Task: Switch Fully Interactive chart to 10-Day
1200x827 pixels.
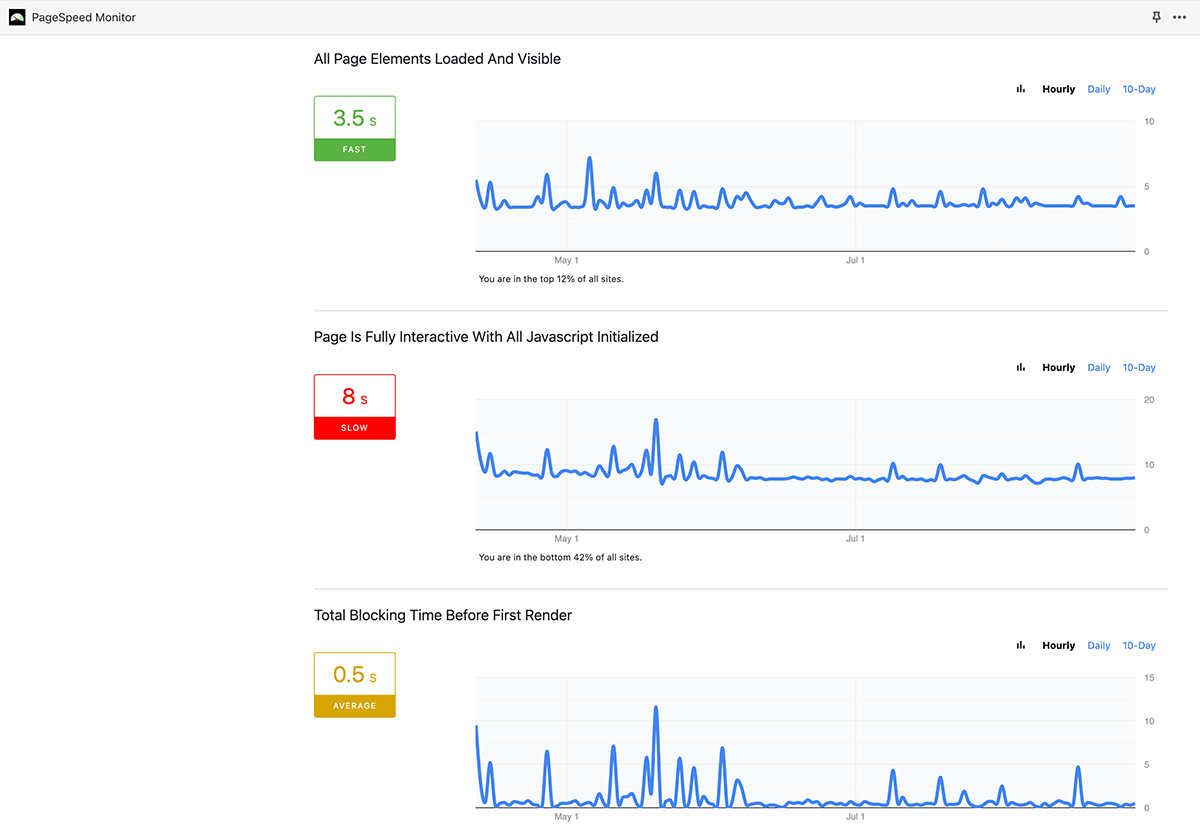Action: [x=1139, y=367]
